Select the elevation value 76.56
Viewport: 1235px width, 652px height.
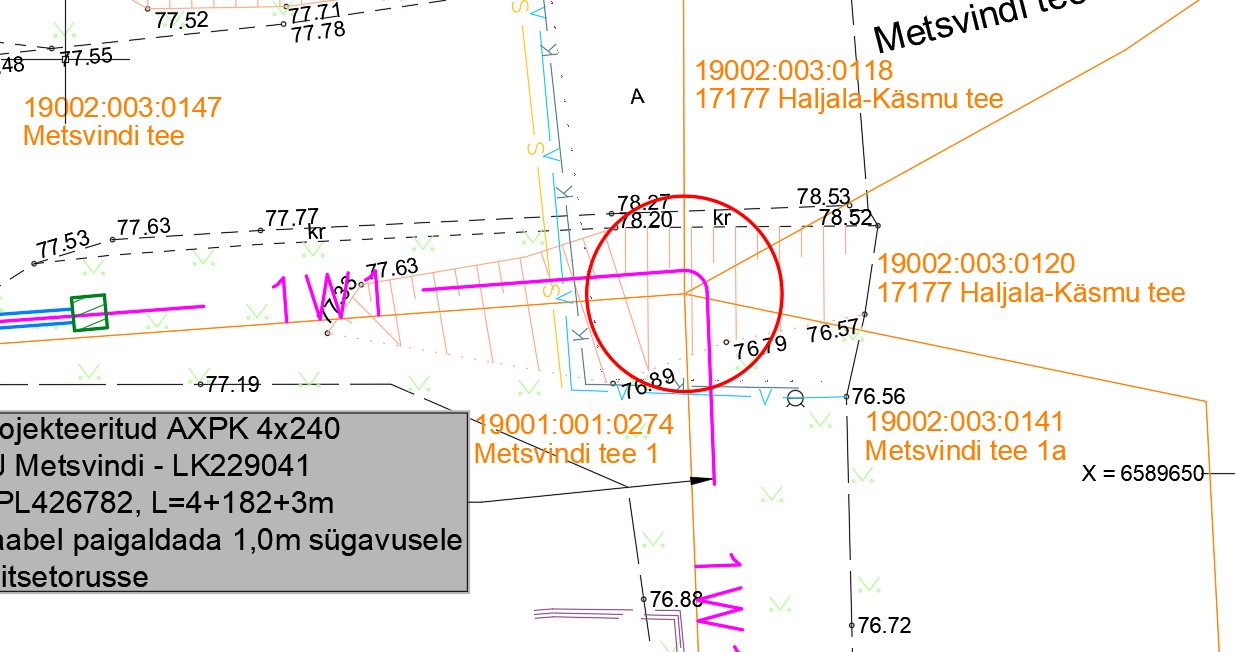pos(878,397)
